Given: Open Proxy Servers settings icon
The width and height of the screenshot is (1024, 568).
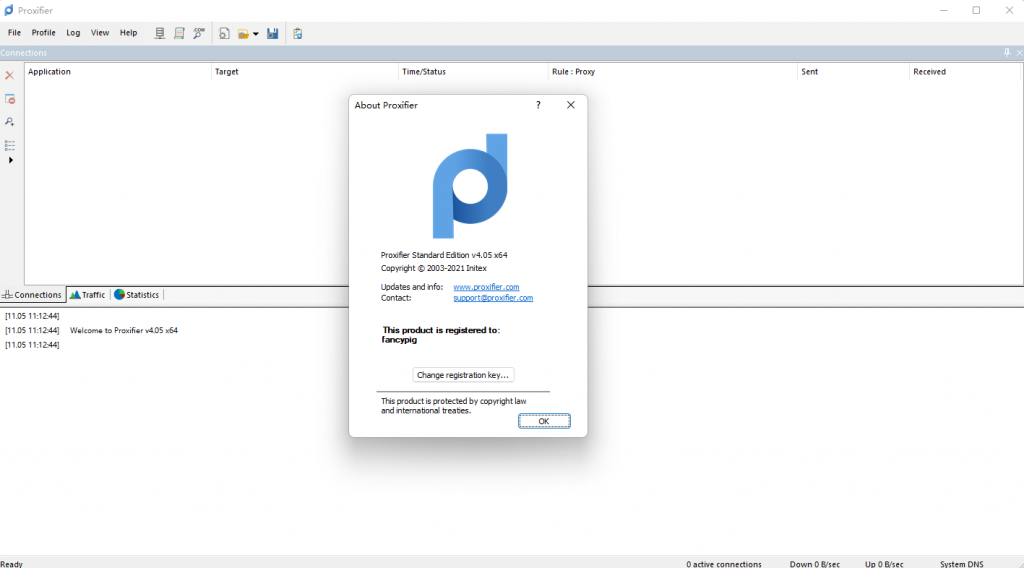Looking at the screenshot, I should tap(159, 33).
